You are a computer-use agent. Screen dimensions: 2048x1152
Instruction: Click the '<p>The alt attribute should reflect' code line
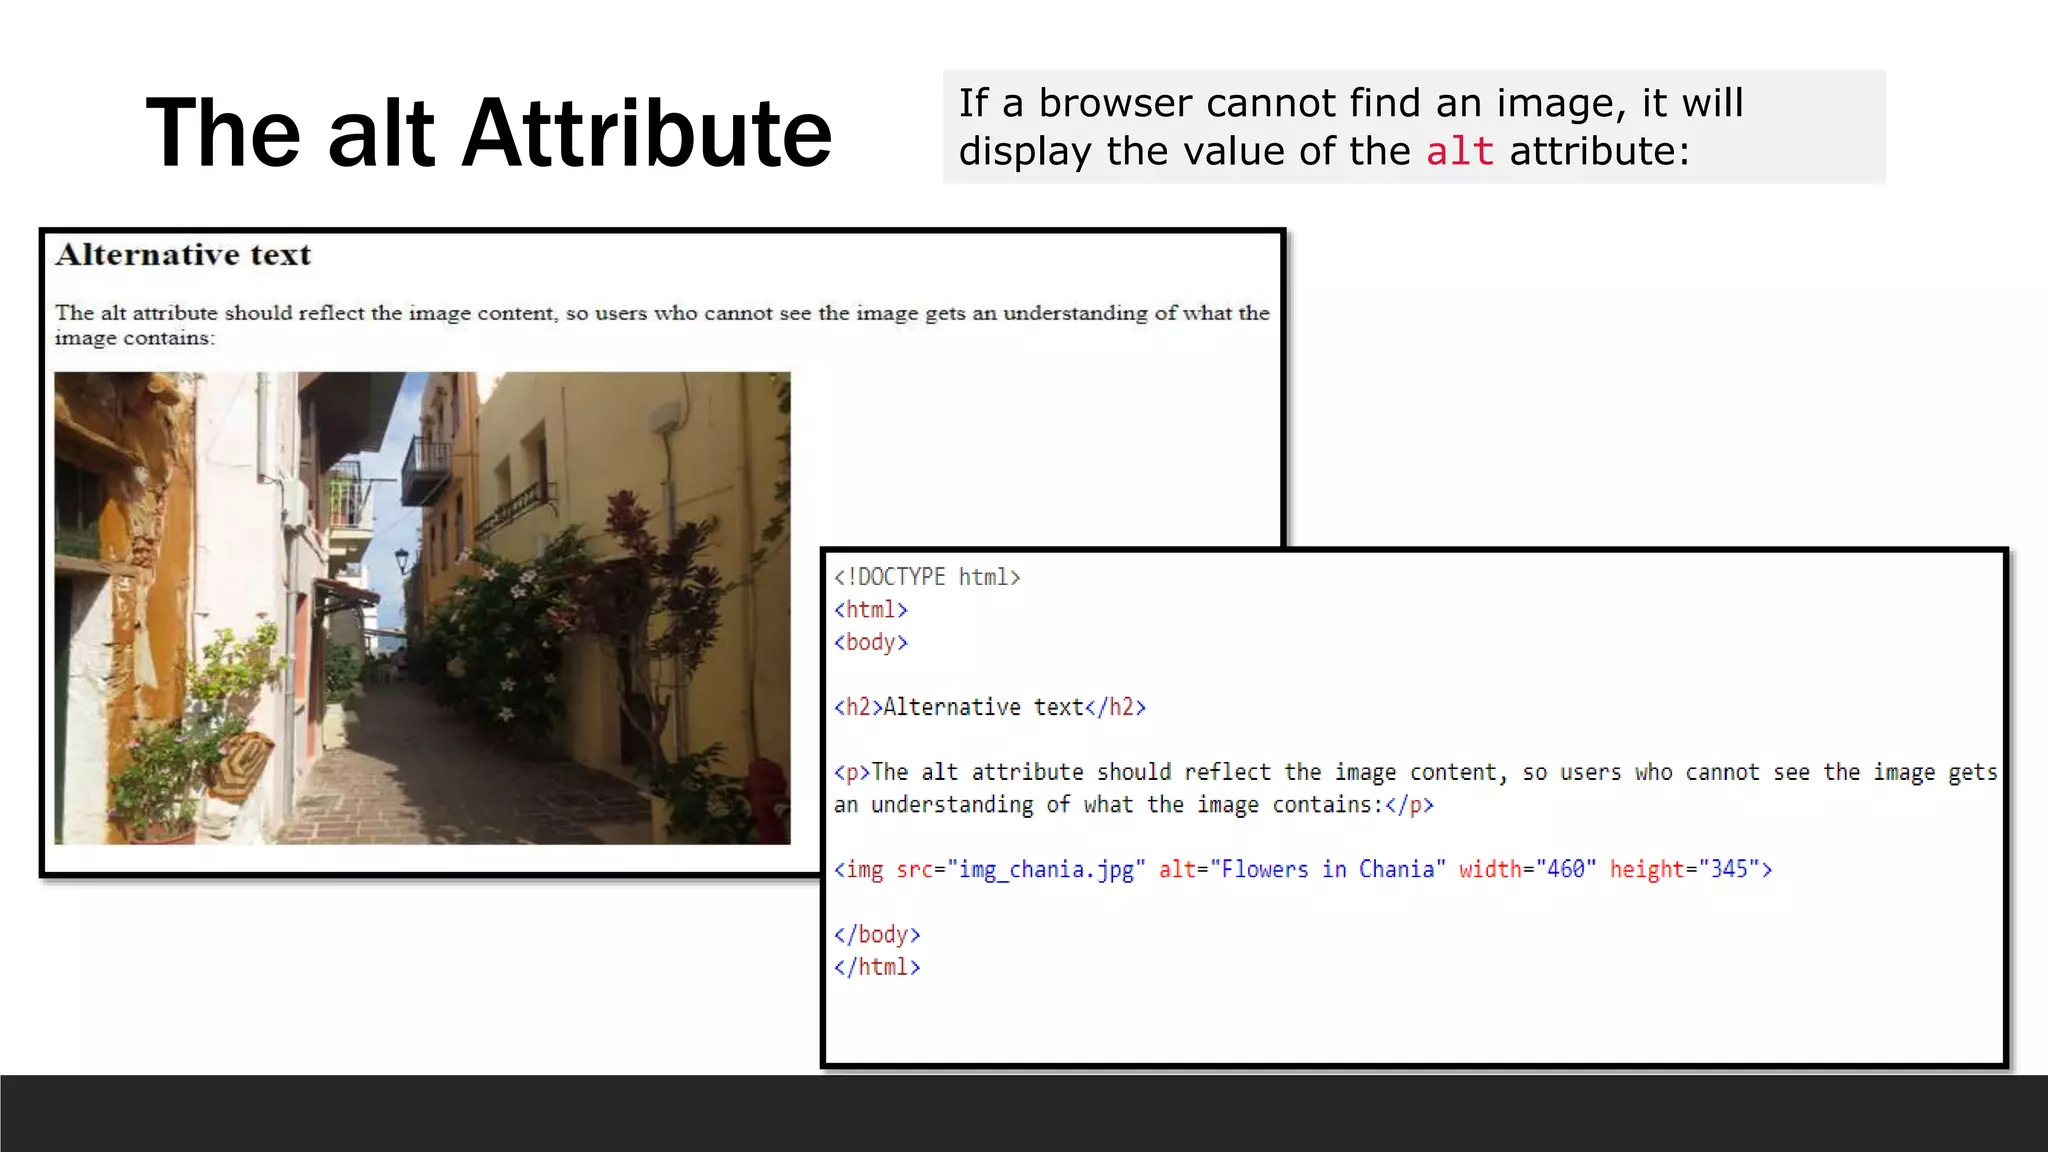click(x=1415, y=772)
